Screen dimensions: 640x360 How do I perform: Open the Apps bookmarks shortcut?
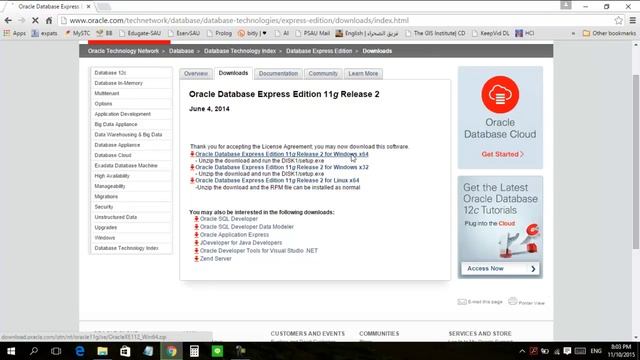click(15, 33)
